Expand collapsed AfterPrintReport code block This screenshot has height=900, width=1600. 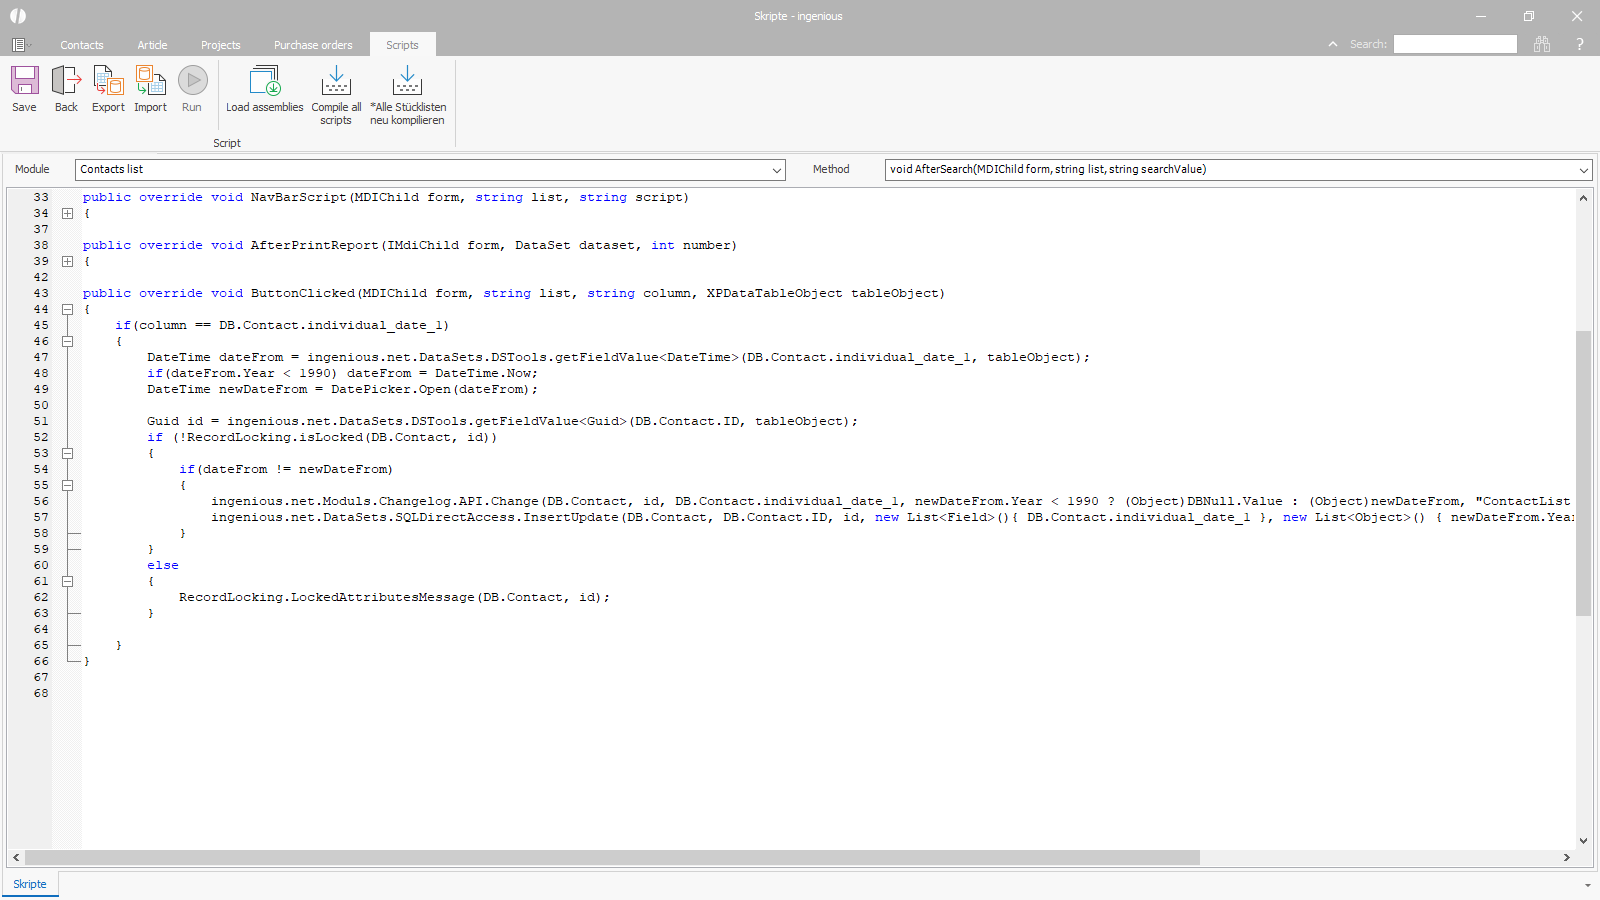click(67, 261)
